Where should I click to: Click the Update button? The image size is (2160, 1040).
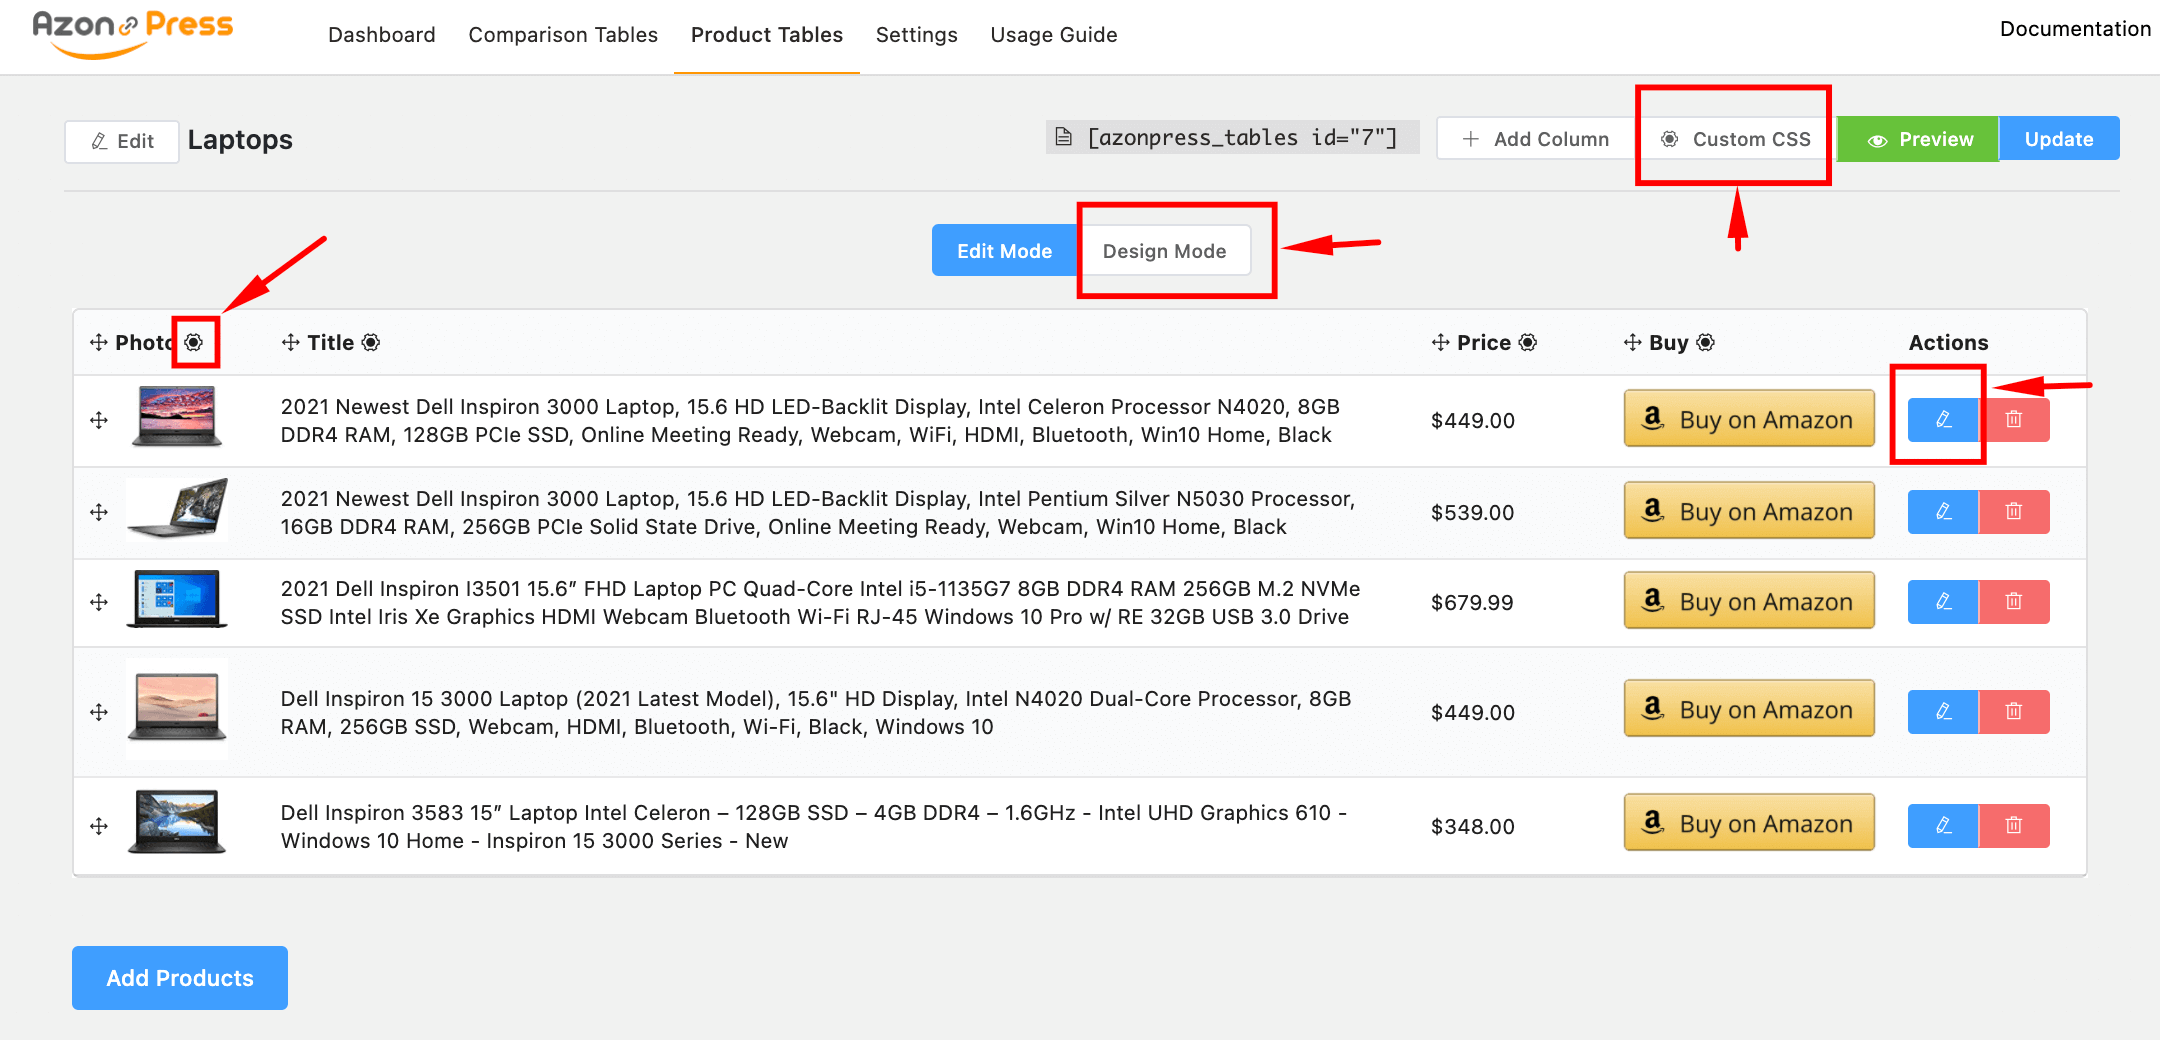point(2059,139)
